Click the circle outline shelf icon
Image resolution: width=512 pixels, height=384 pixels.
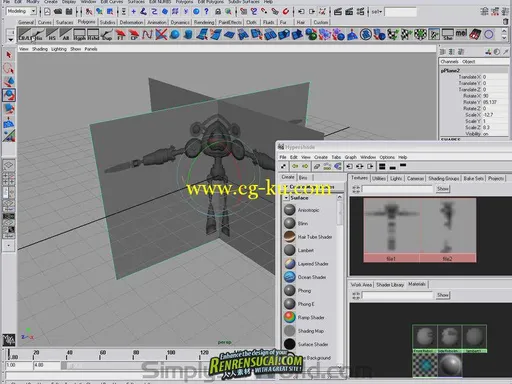point(489,34)
